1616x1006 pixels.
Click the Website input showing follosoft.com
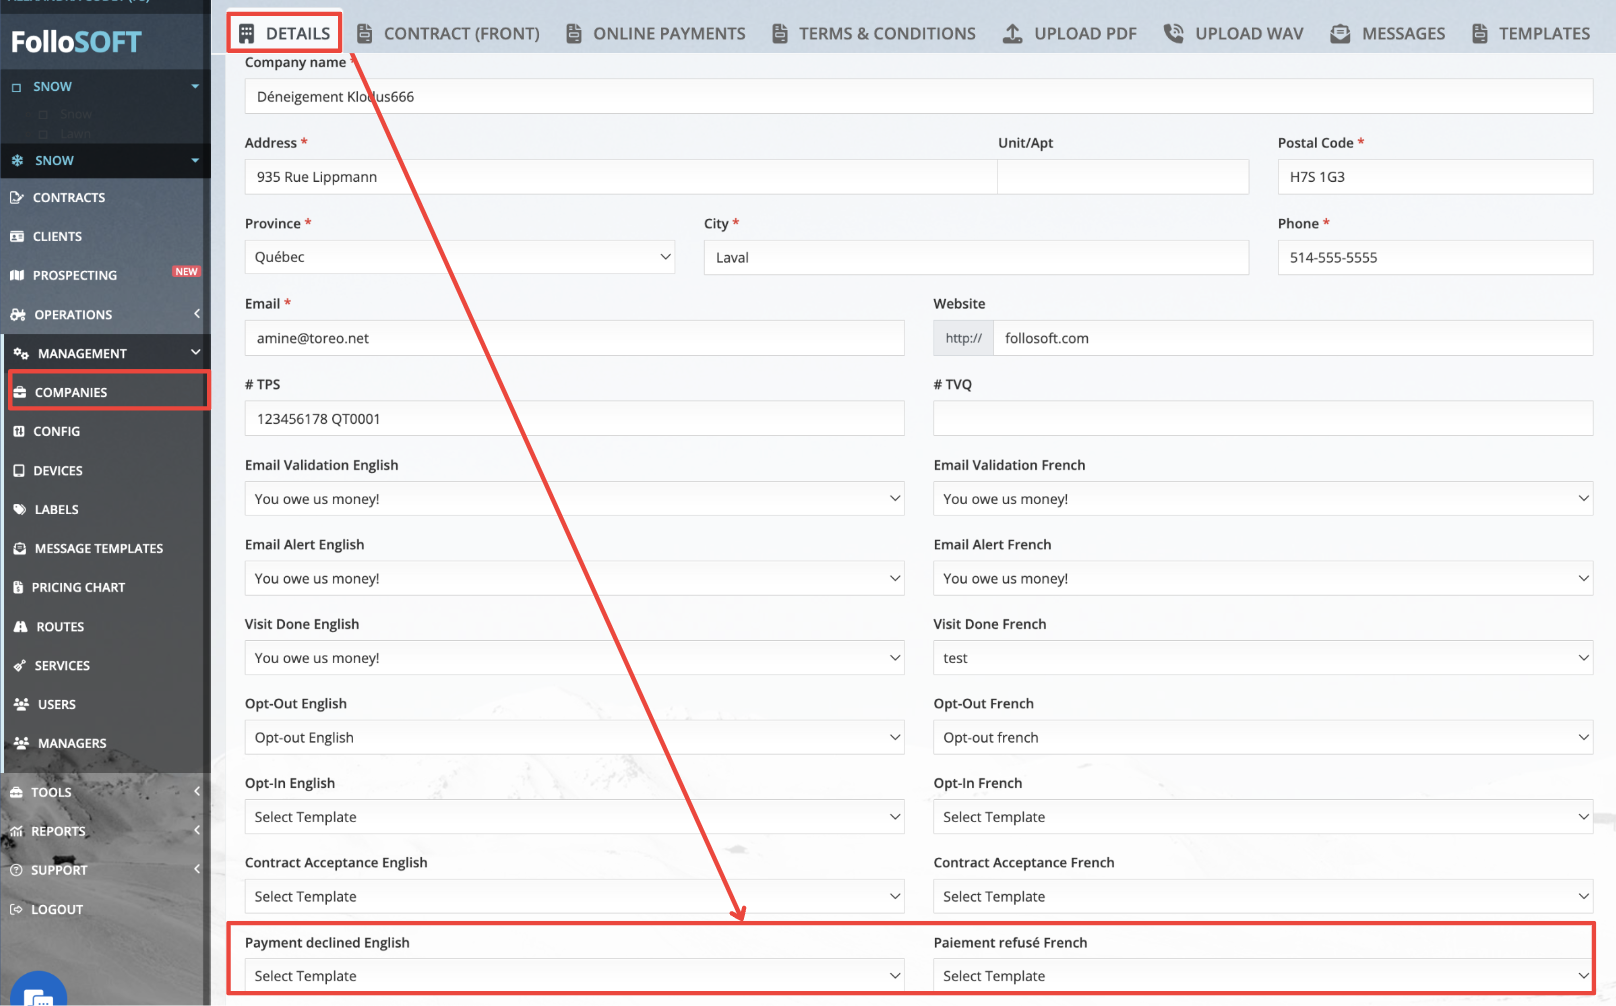[x=1292, y=338]
